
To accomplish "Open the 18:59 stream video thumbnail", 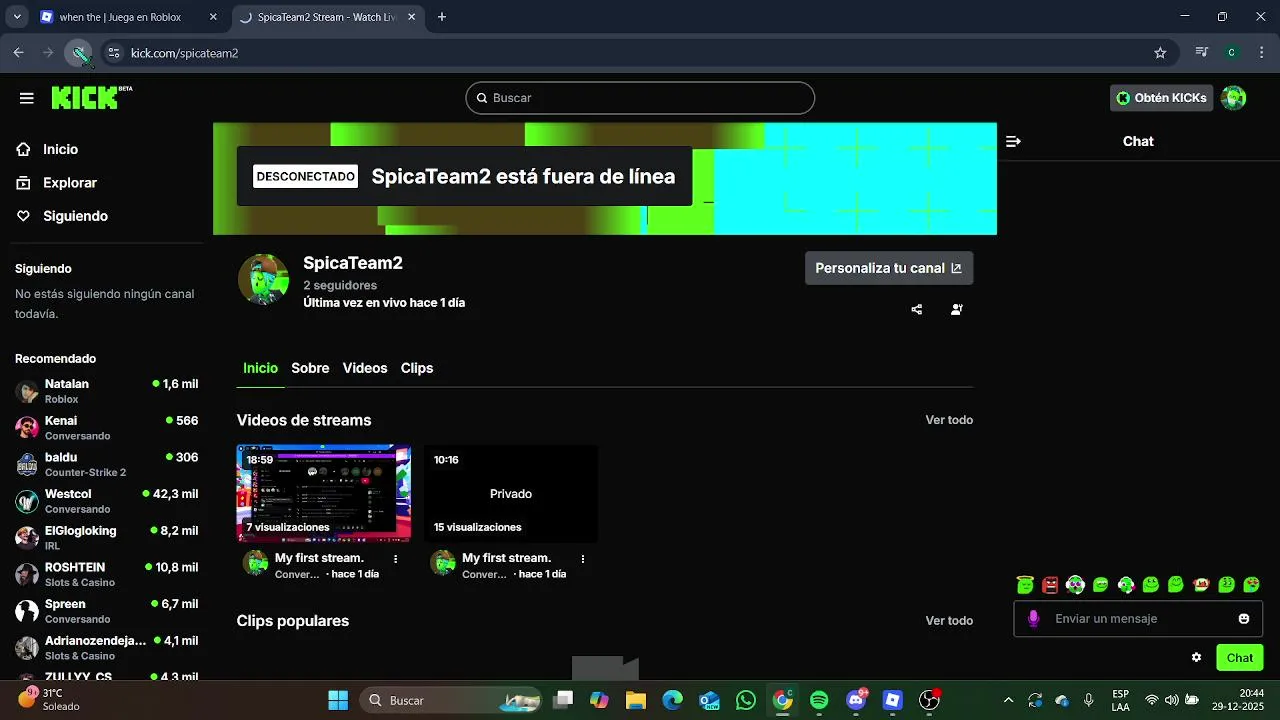I will [x=324, y=494].
